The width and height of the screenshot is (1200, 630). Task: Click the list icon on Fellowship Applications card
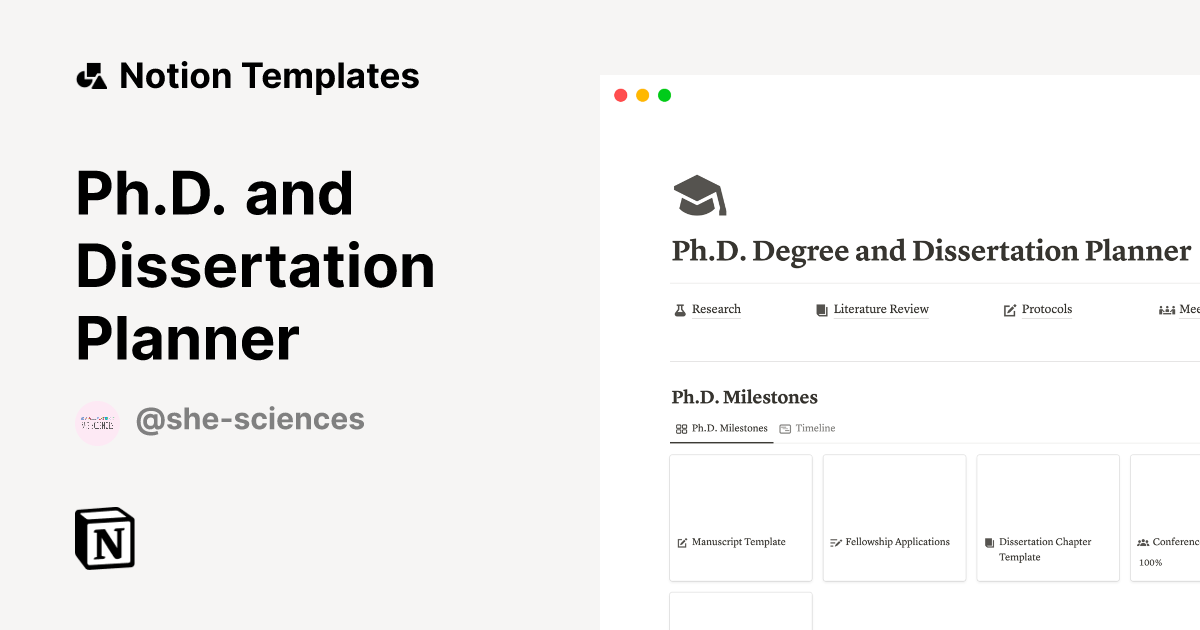834,541
